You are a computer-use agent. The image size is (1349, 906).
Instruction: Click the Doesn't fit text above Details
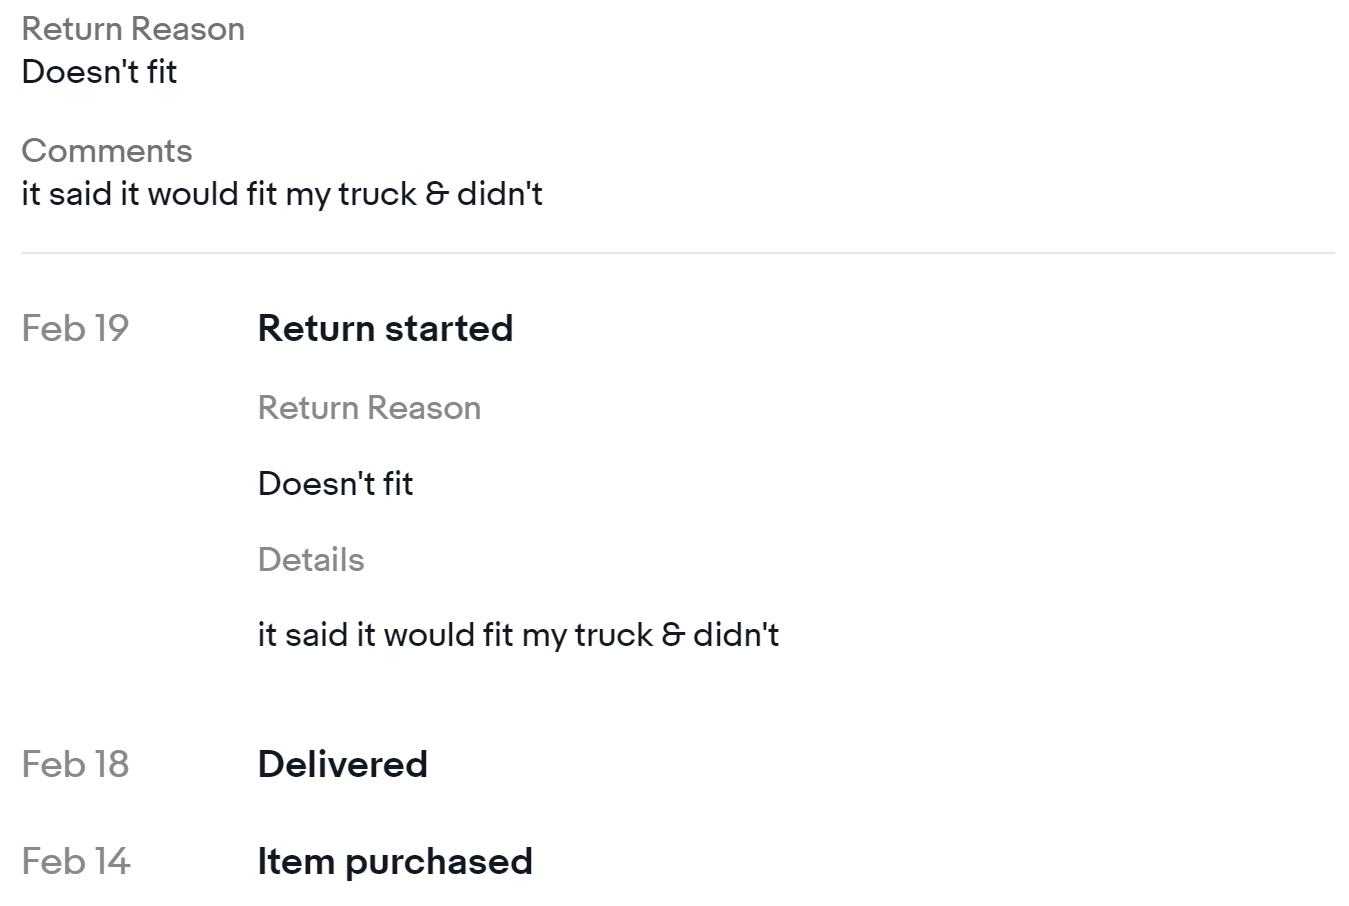[335, 484]
